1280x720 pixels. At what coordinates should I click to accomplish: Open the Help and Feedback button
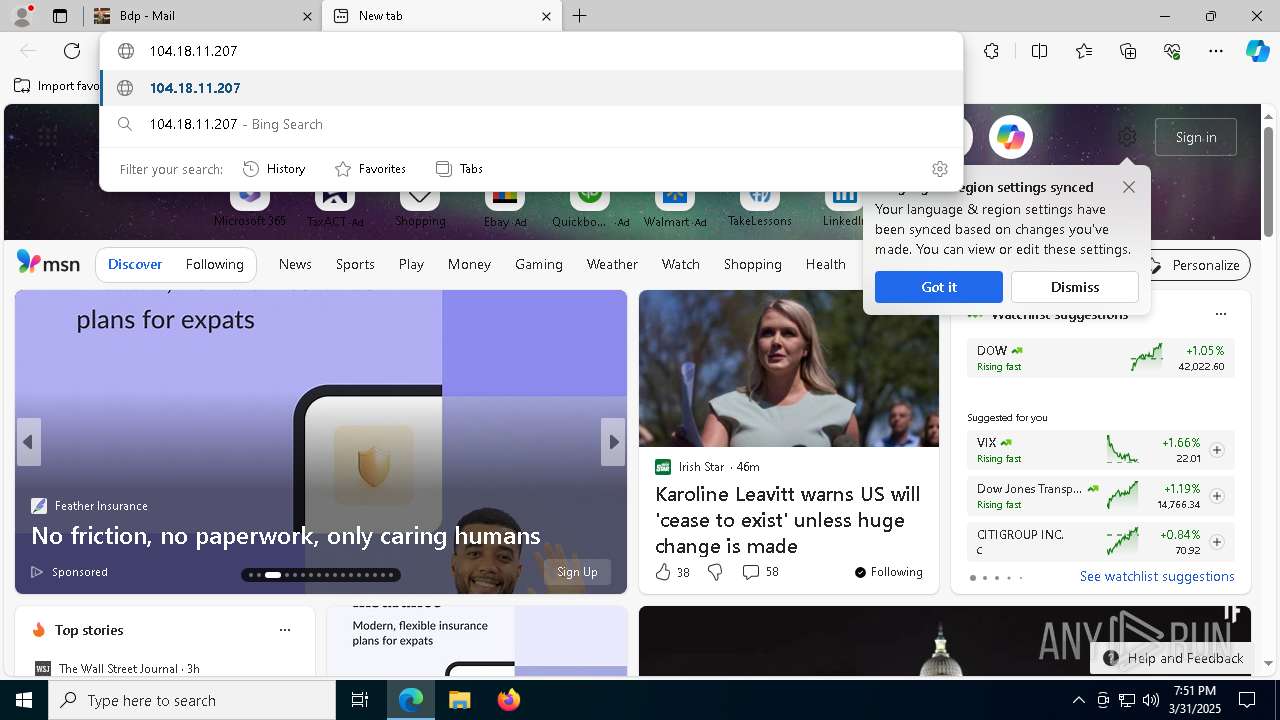point(1174,658)
